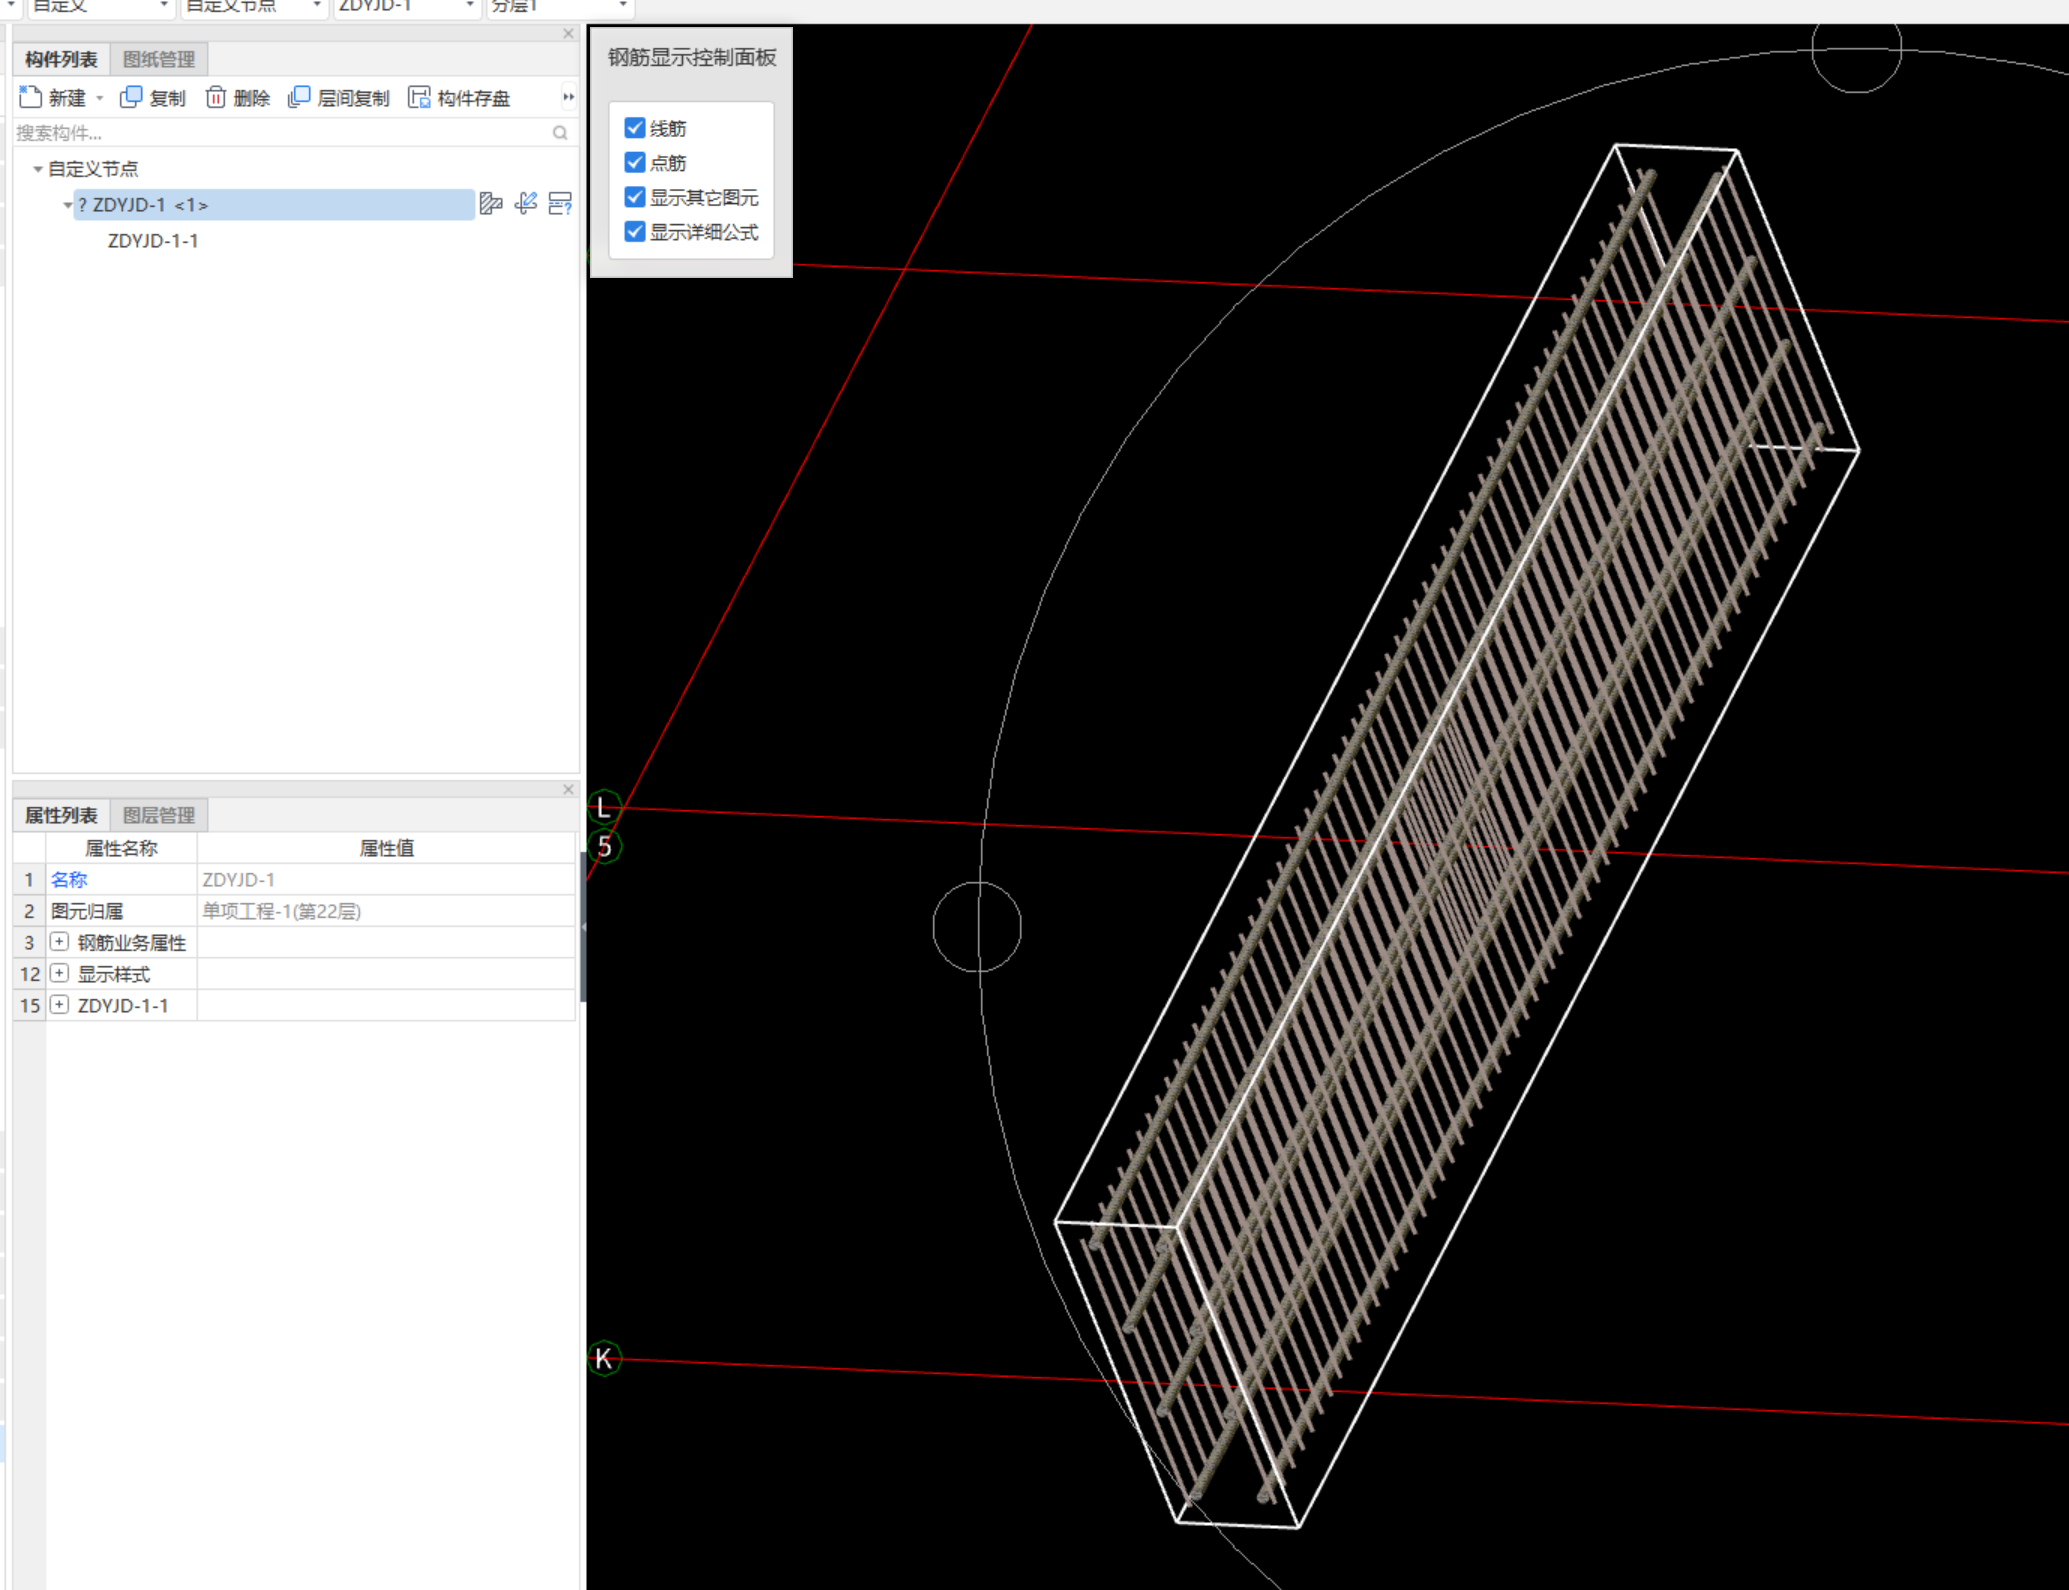Click the 删除 delete trash icon
Viewport: 2069px width, 1590px height.
point(216,97)
